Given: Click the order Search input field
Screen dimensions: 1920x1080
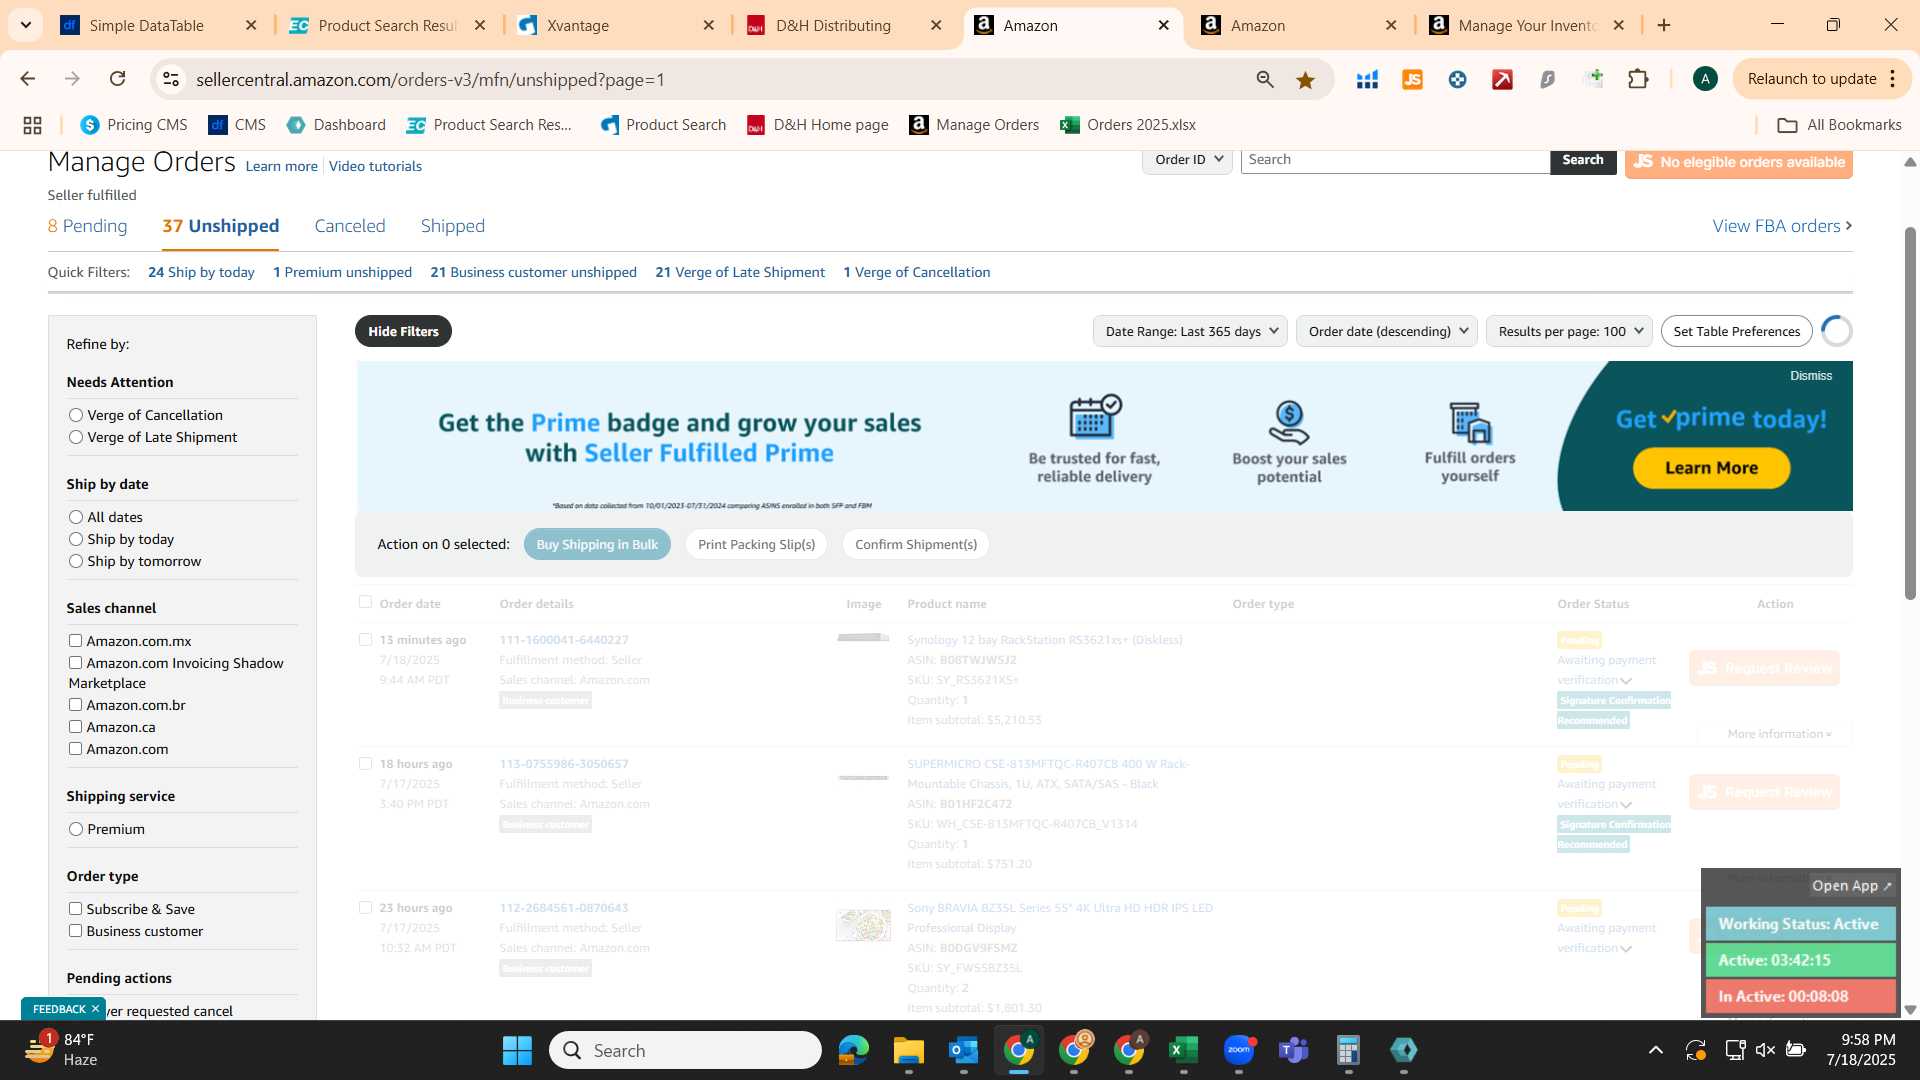Looking at the screenshot, I should tap(1395, 160).
